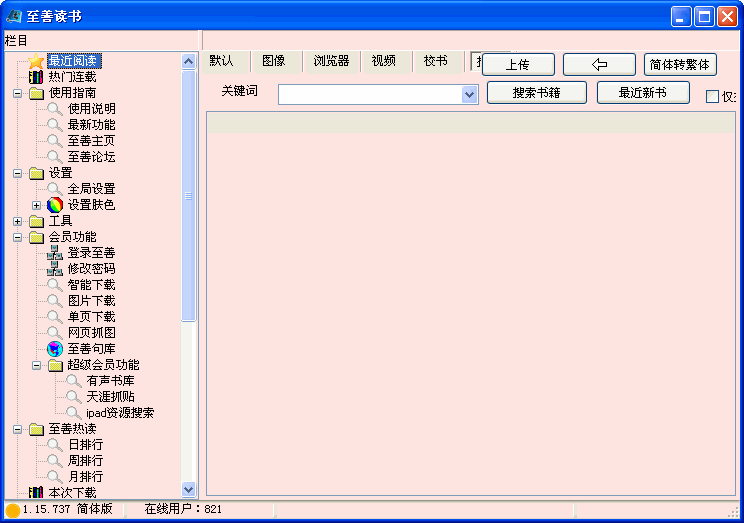This screenshot has height=523, width=744.
Task: Switch to the 浏览器 tab
Action: (331, 61)
